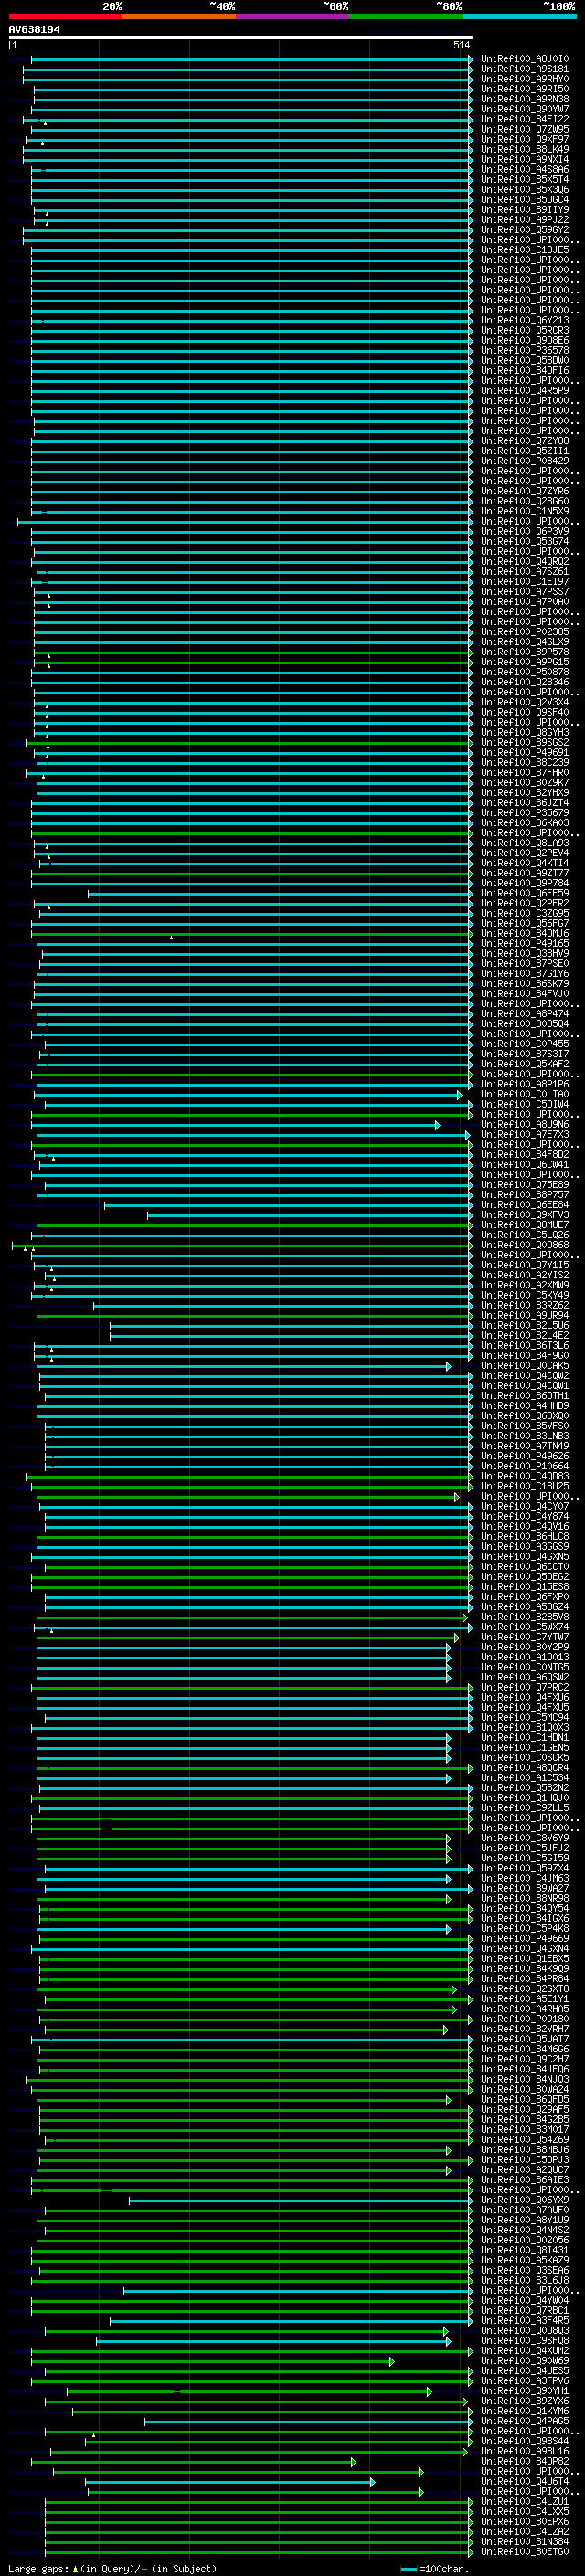Select the UniRef100_Q4PAG5 alignment bar
Image resolution: width=585 pixels, height=2576 pixels.
tap(309, 2421)
